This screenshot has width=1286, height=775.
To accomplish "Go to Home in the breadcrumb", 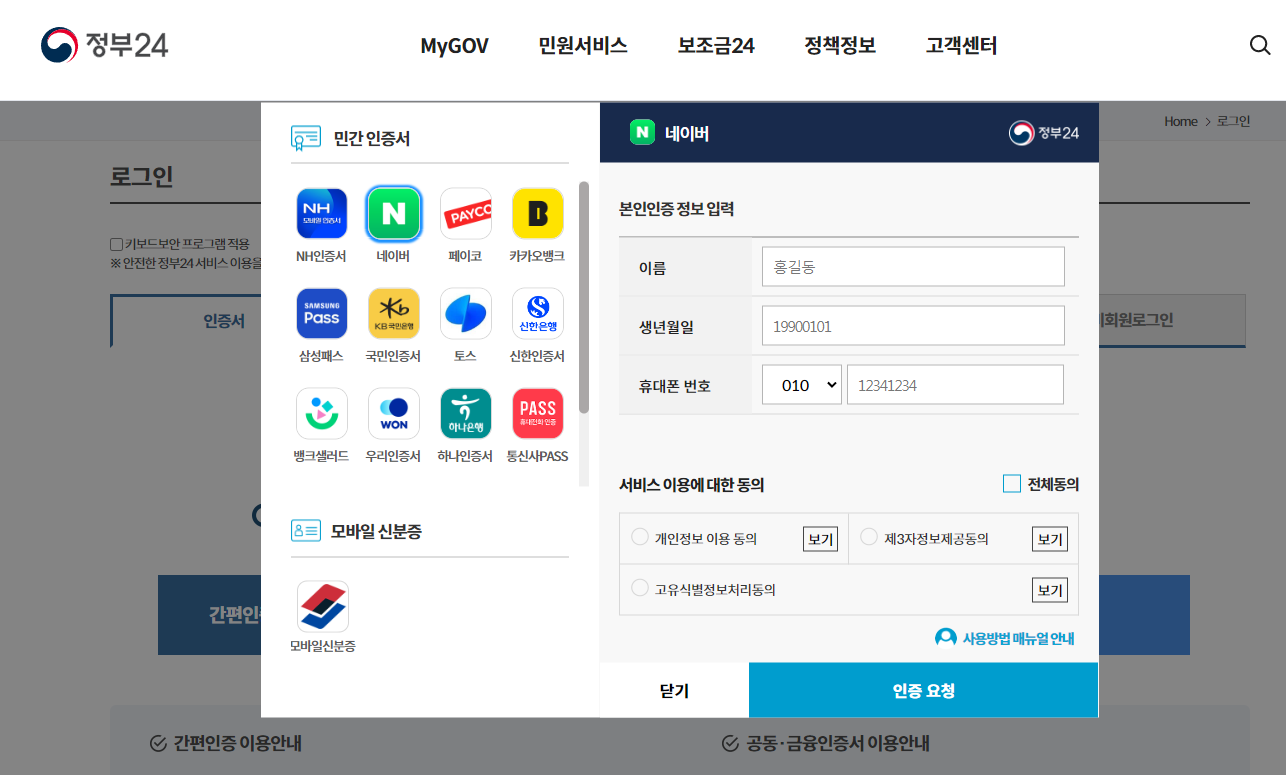I will tap(1180, 121).
